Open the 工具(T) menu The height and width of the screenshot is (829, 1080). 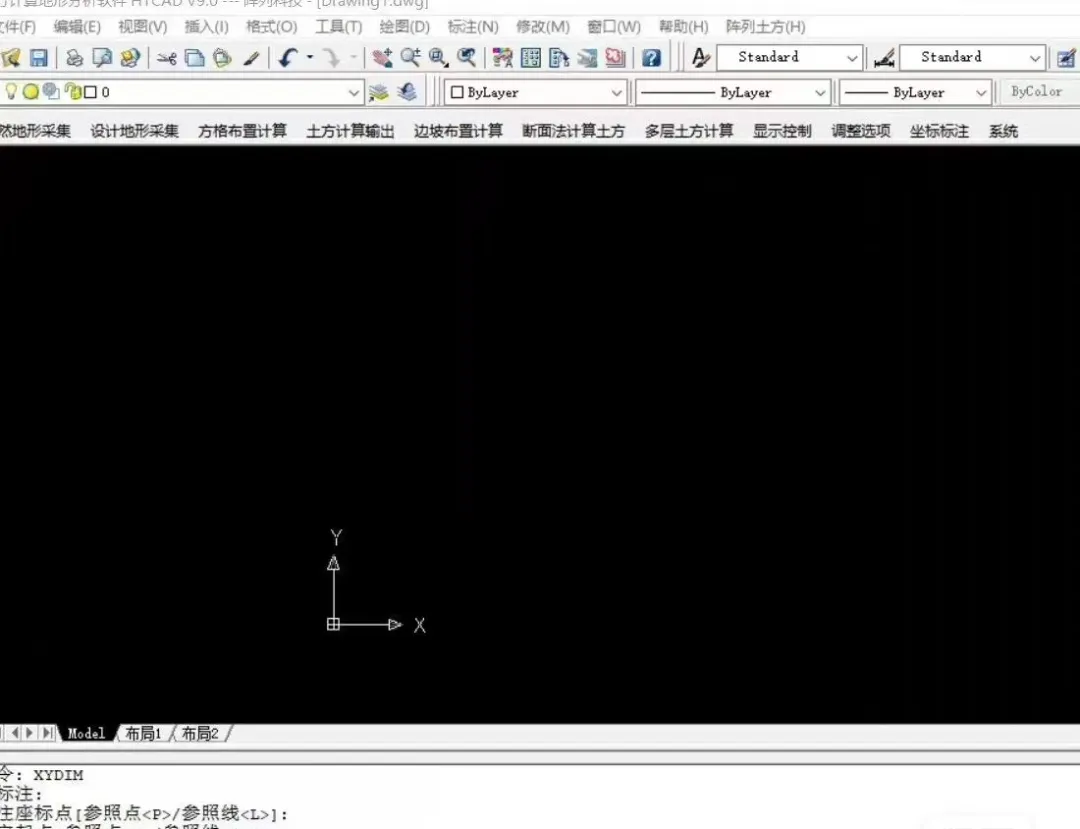338,27
